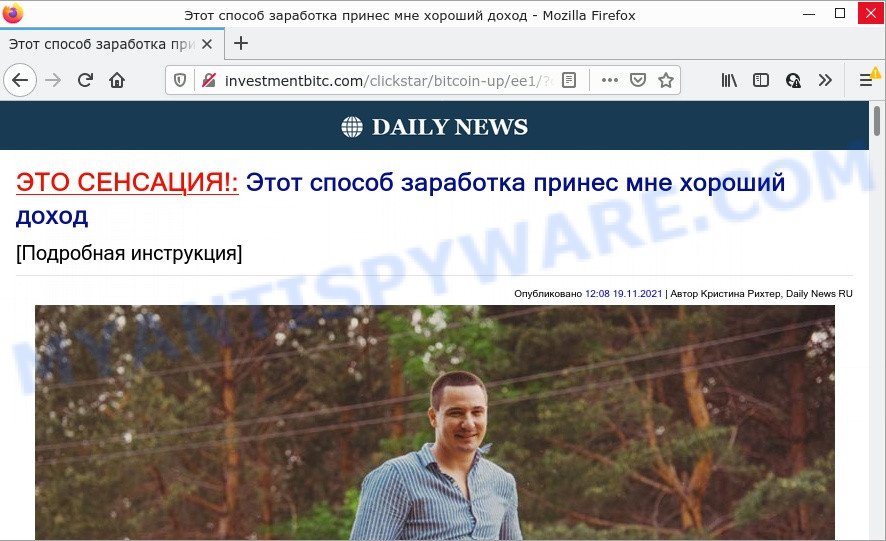Close the current browser tab
The width and height of the screenshot is (886, 541).
point(207,44)
